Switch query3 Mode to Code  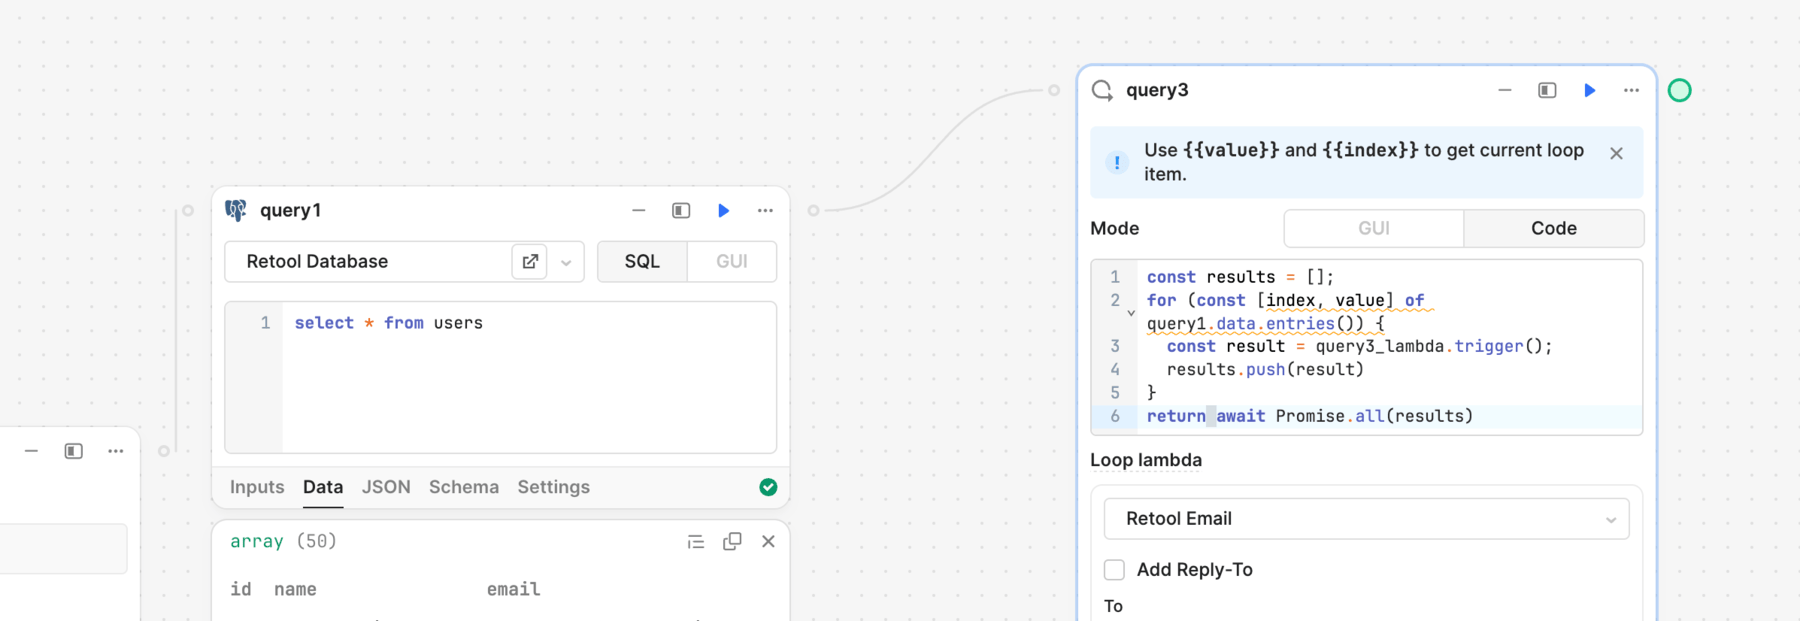pyautogui.click(x=1554, y=228)
